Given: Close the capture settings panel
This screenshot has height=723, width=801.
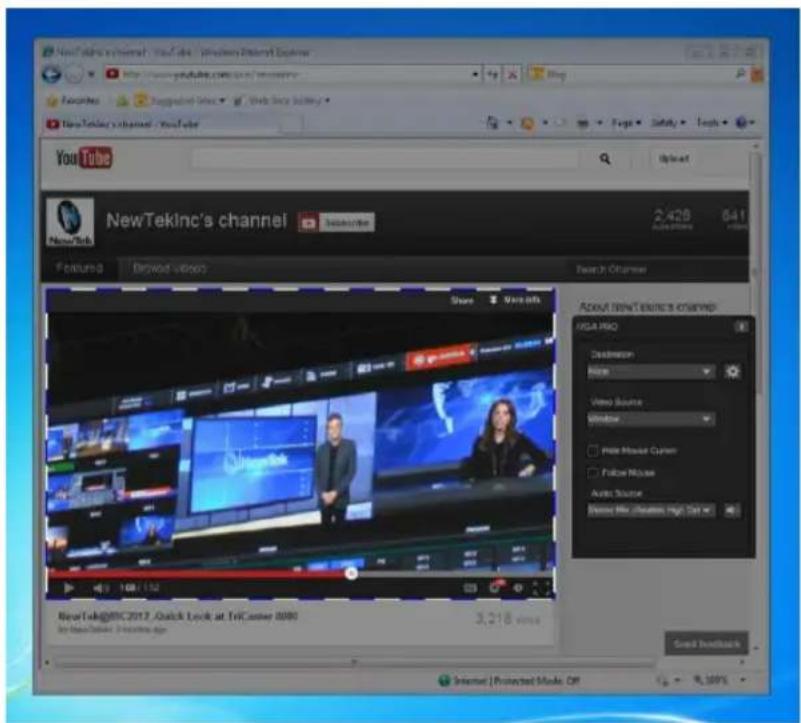Looking at the screenshot, I should 741,326.
